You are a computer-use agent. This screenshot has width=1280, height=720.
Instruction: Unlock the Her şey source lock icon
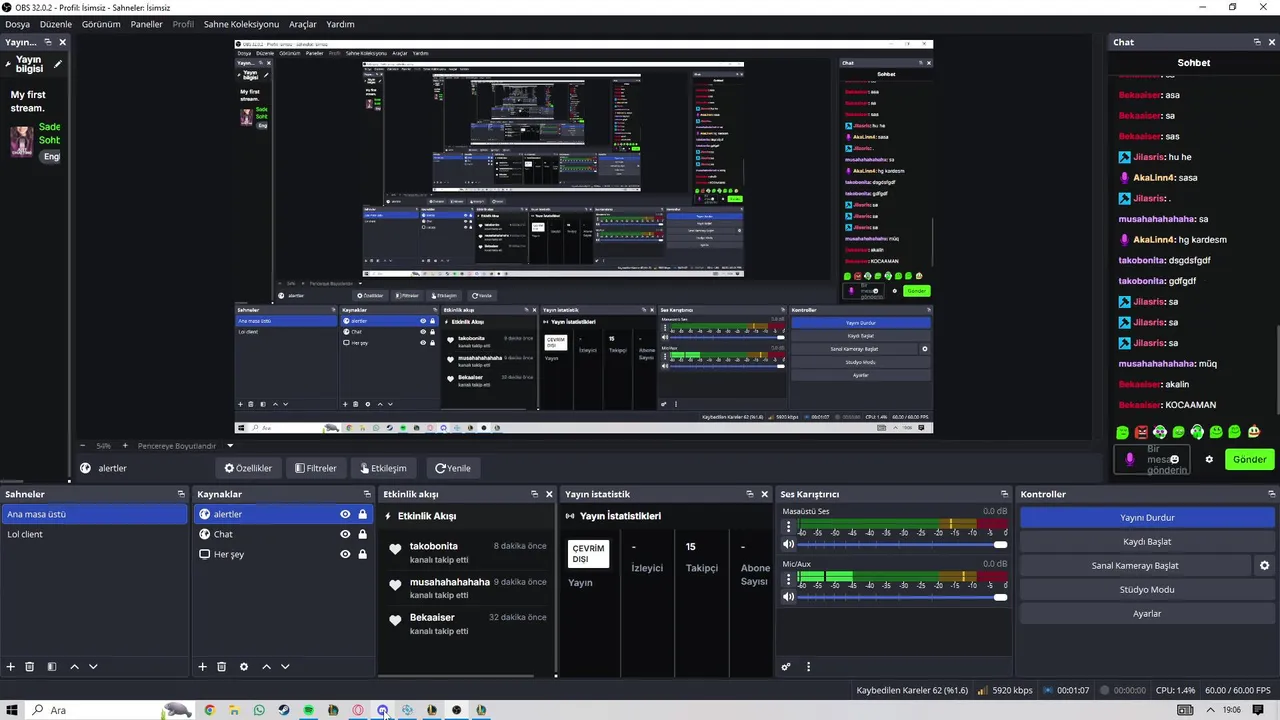point(362,554)
